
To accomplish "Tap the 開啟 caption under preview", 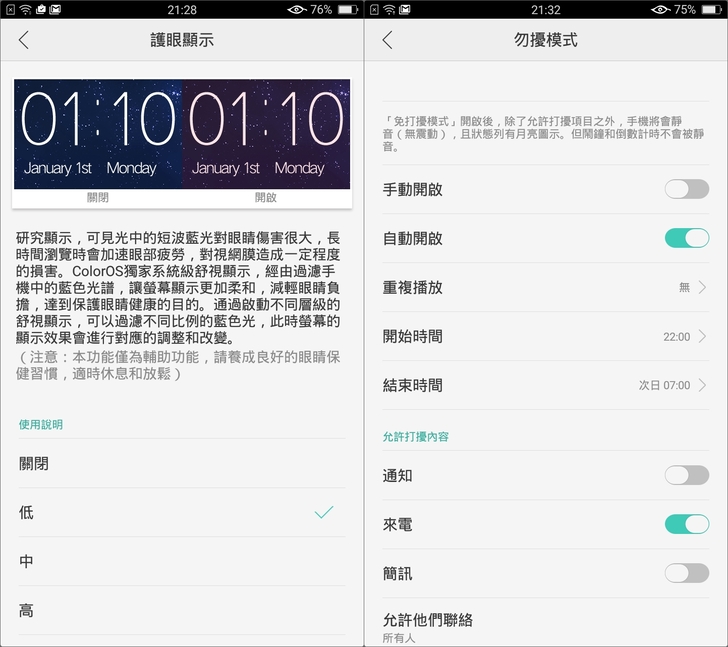I will [x=266, y=197].
